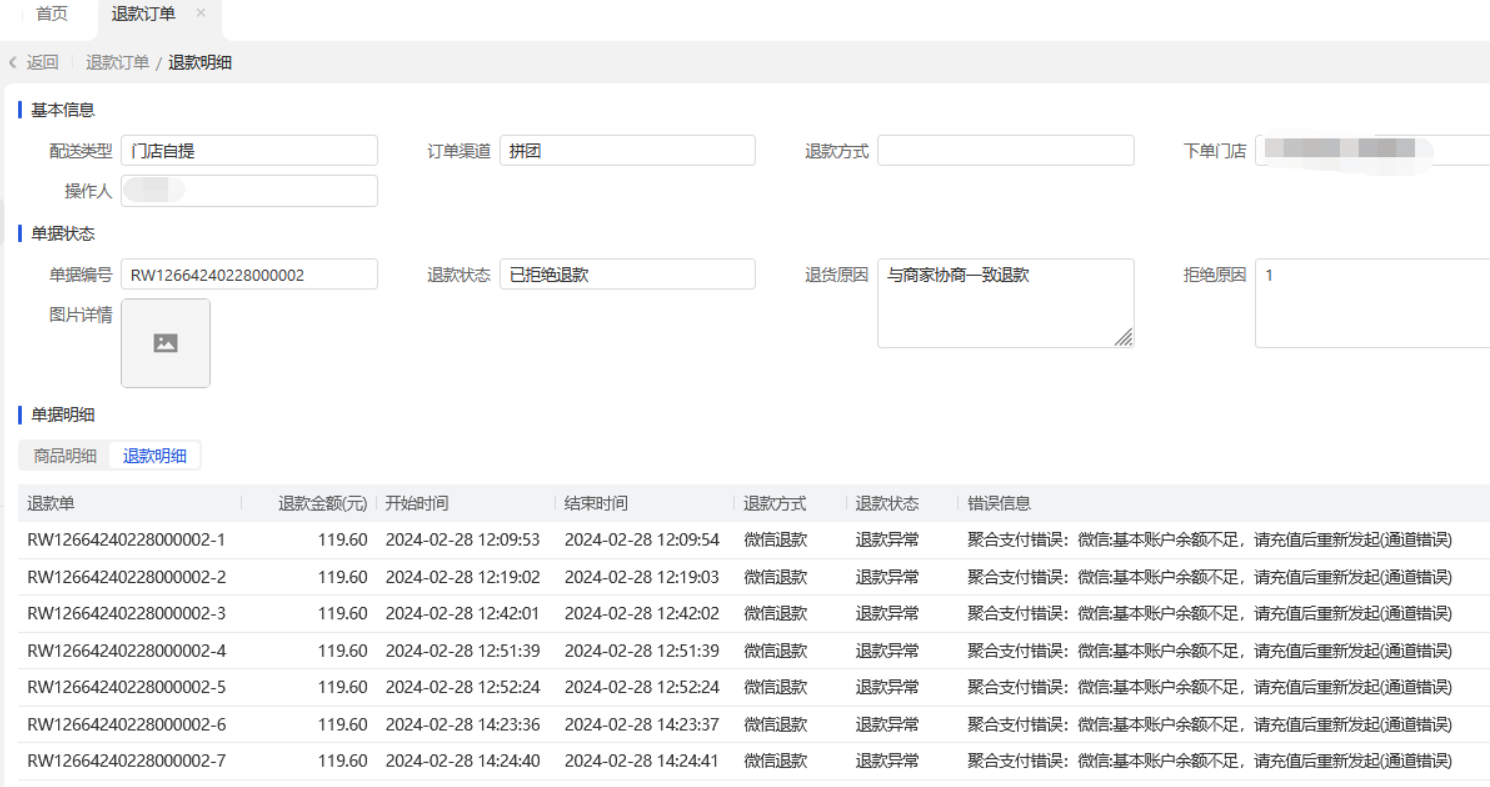Switch to the 首页 tab

click(x=52, y=13)
